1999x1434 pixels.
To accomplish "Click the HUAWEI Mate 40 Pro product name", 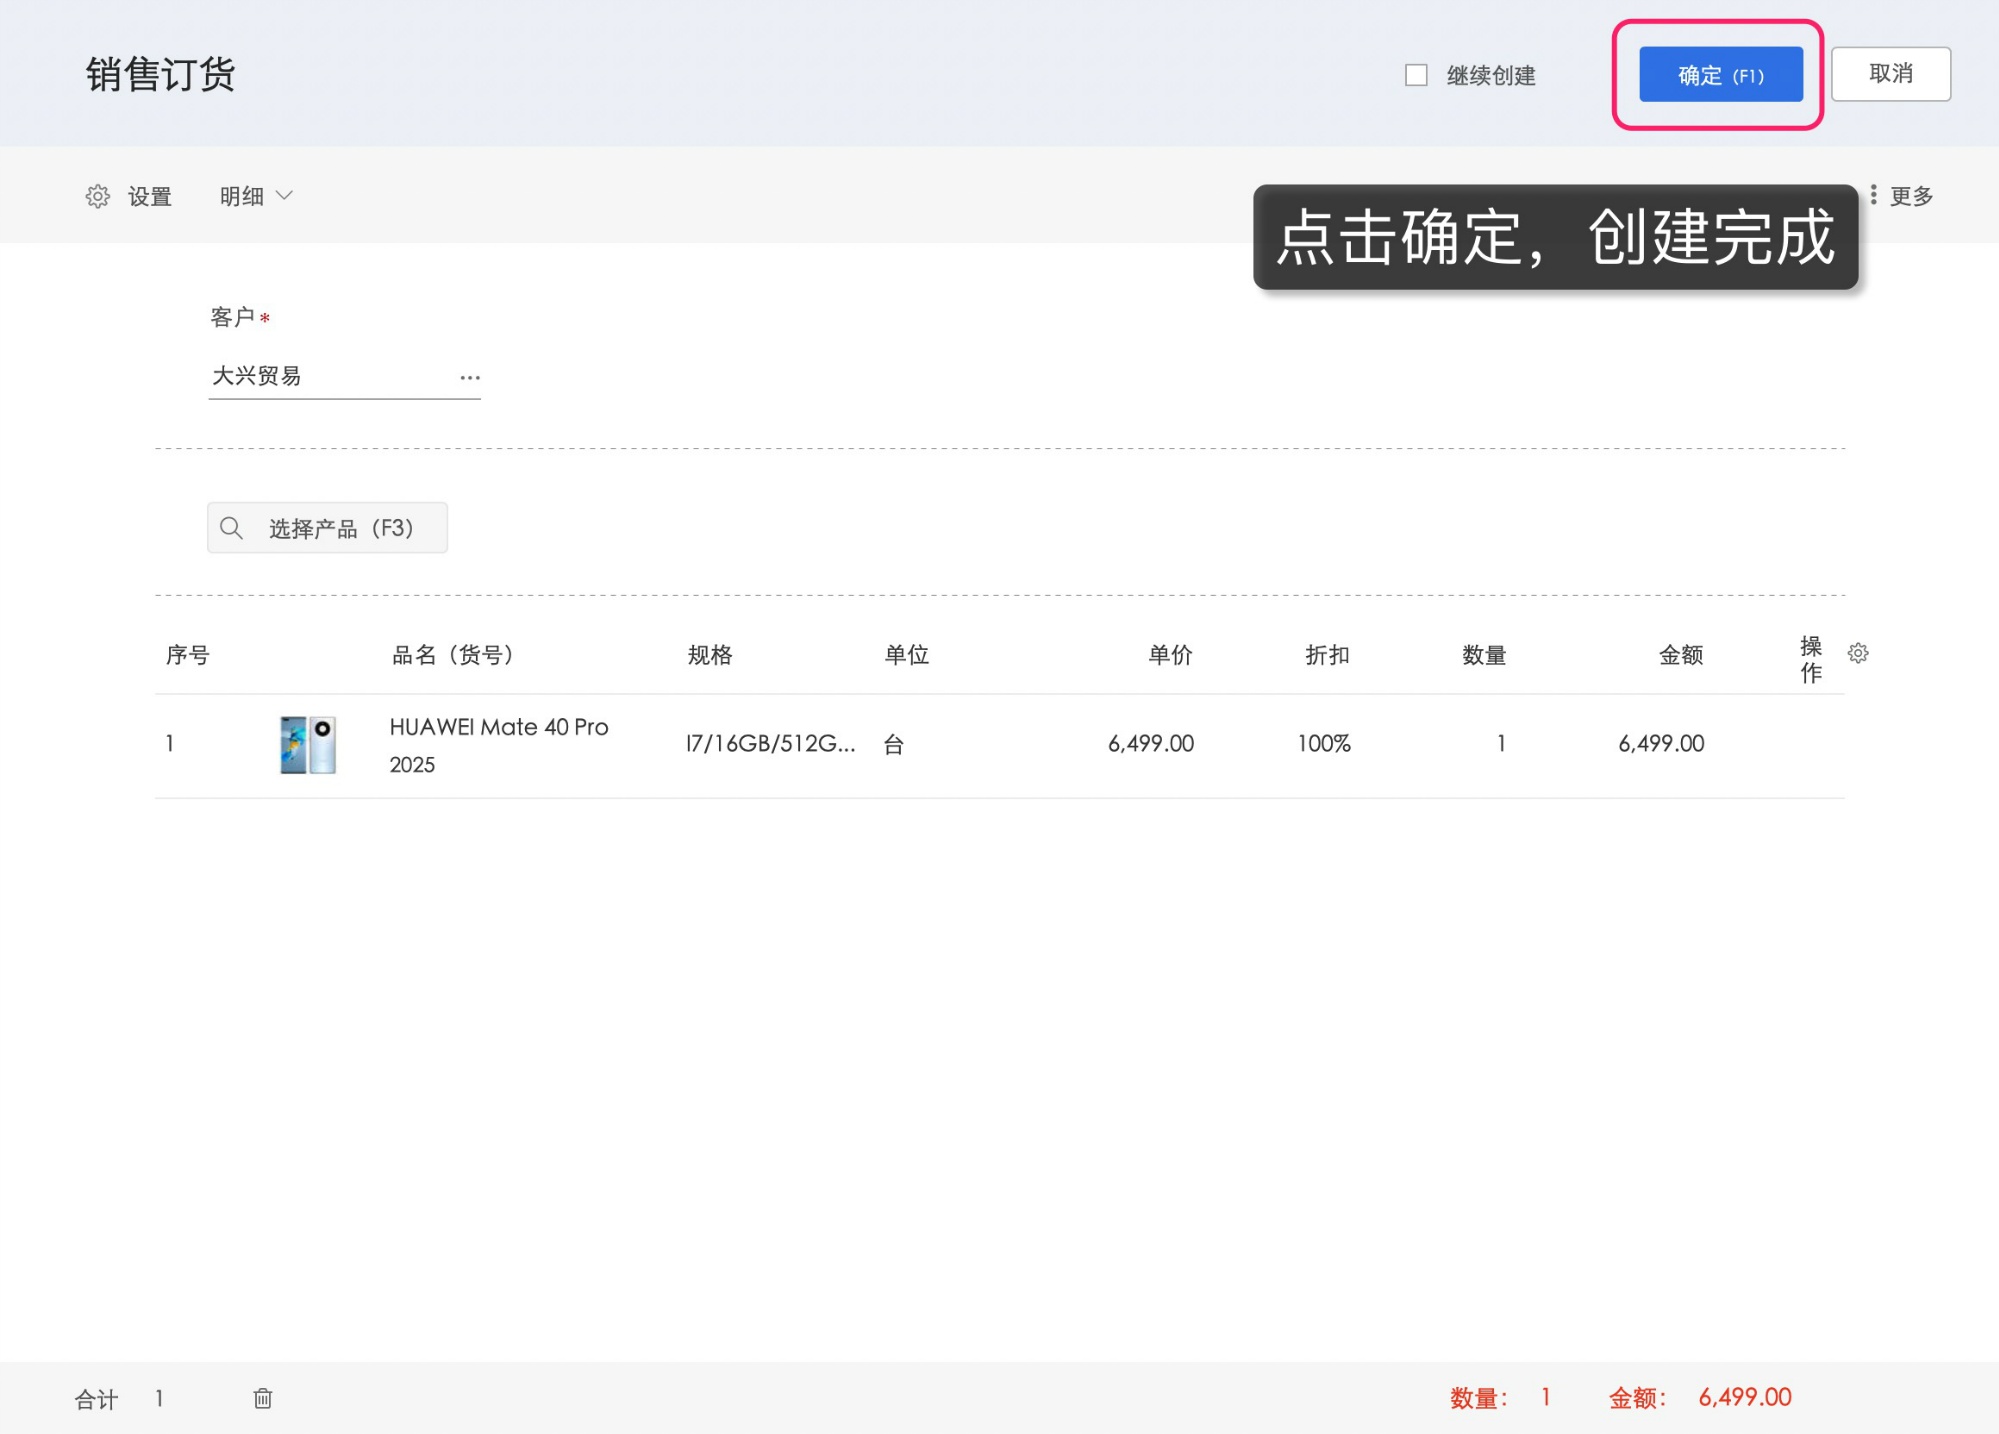I will [498, 727].
